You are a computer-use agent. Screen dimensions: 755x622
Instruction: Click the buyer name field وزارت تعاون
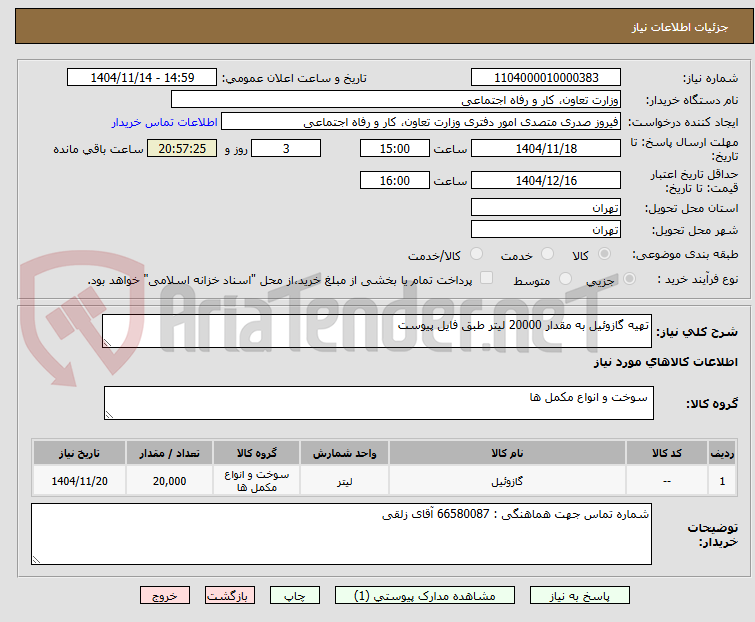click(x=396, y=100)
